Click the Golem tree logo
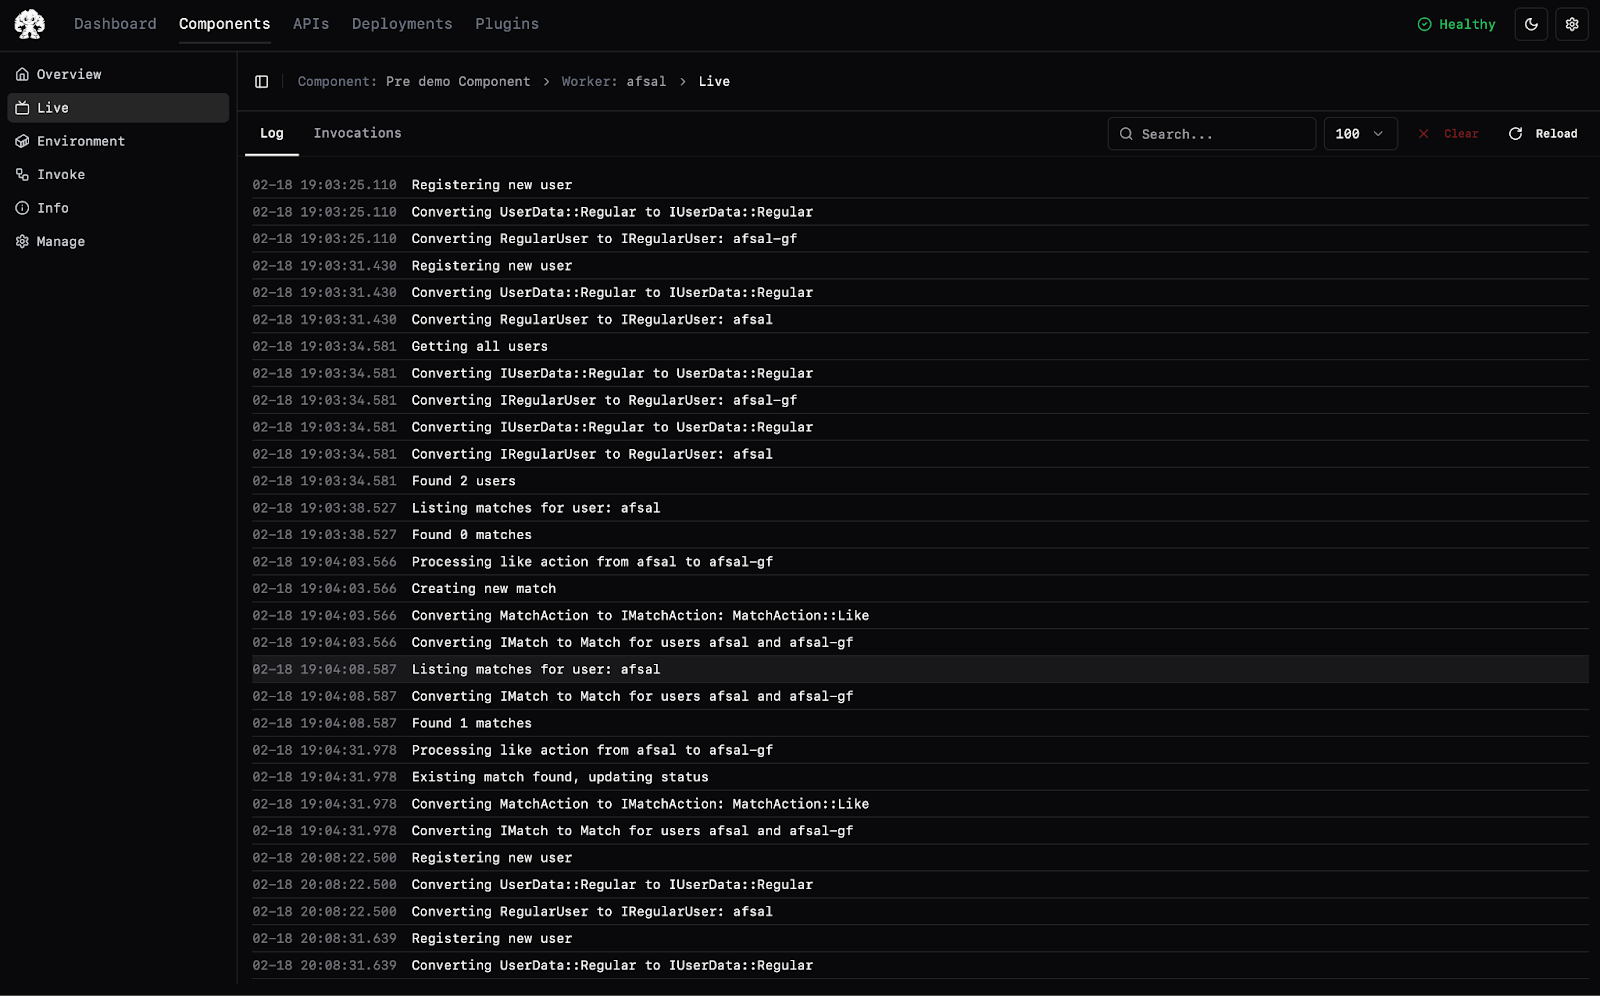 click(x=30, y=24)
